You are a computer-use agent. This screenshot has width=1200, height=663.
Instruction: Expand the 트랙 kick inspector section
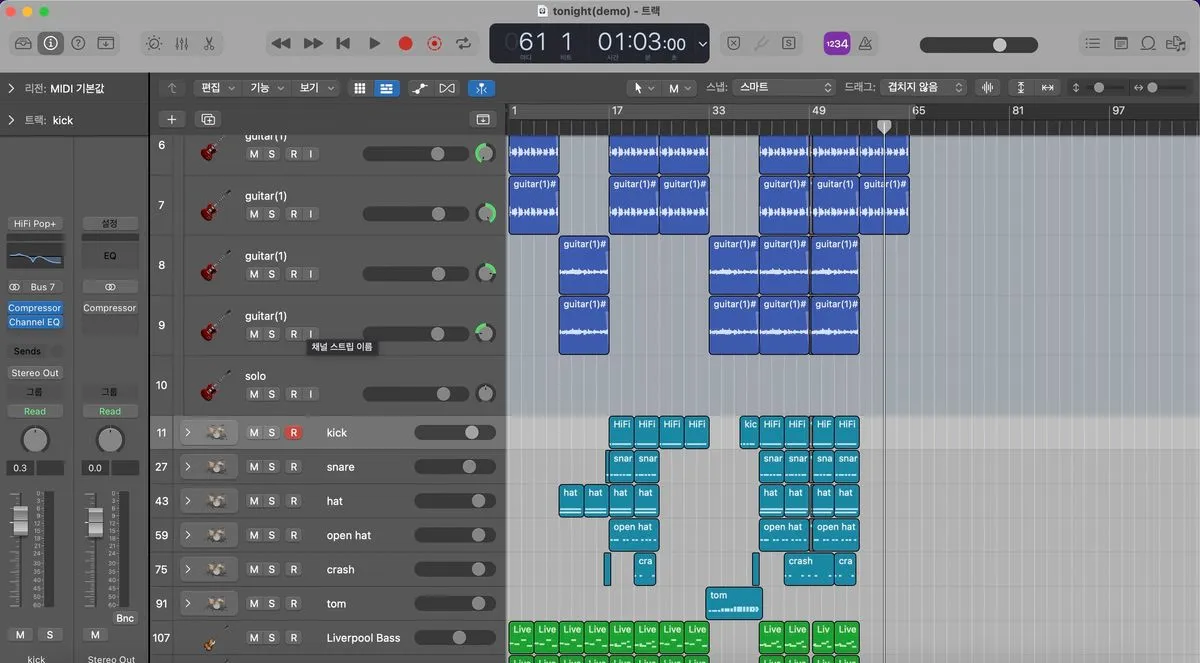[x=11, y=120]
